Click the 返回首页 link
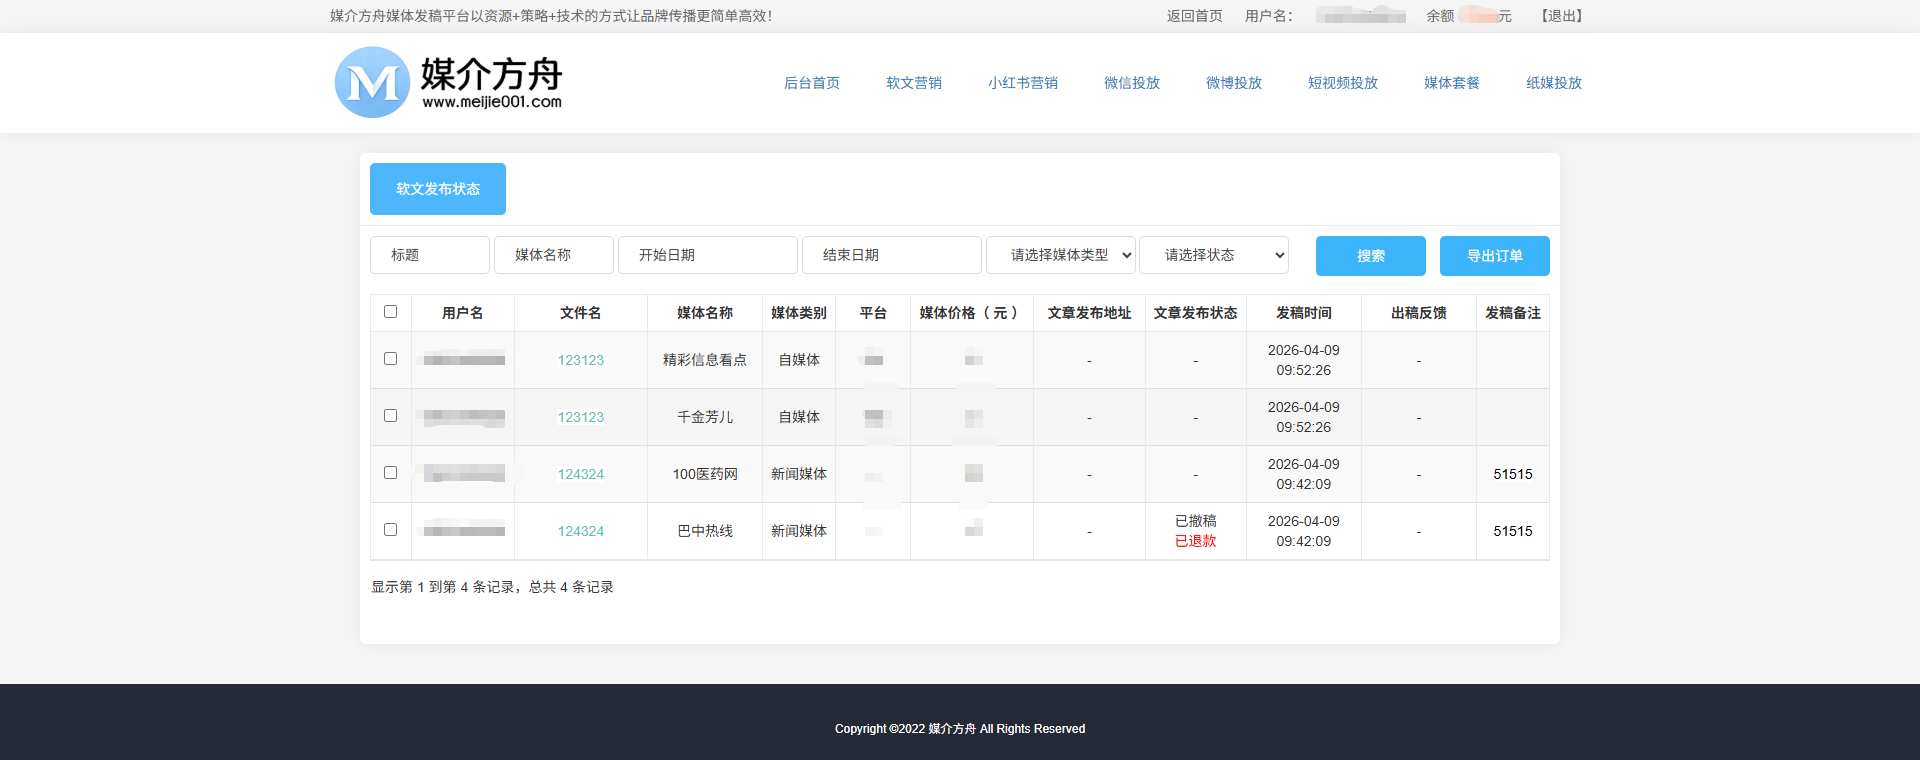1920x760 pixels. click(x=1194, y=16)
